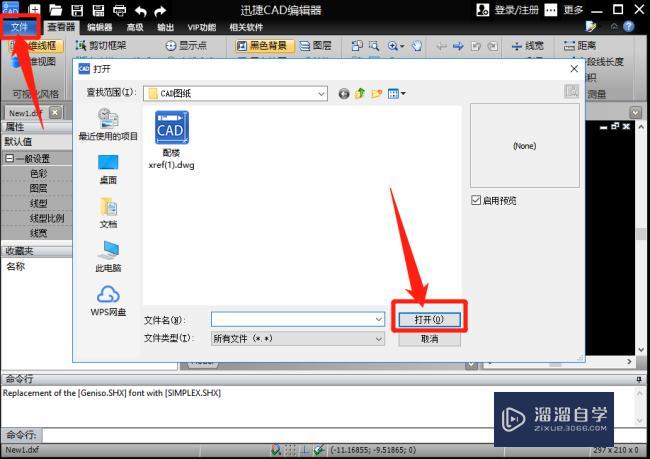Click the 属性 panel header
Screen dimensions: 650x459
[x=36, y=127]
